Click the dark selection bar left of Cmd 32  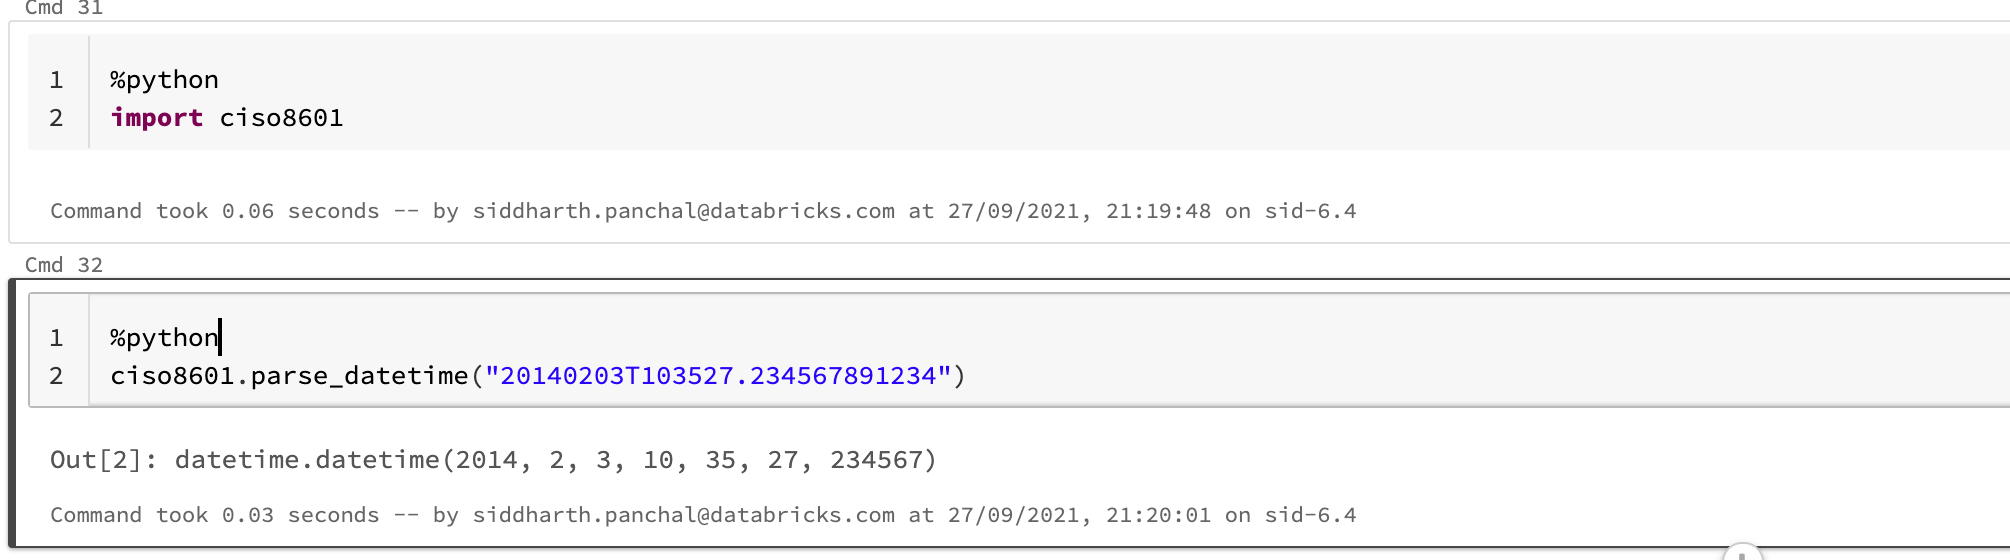pos(13,412)
